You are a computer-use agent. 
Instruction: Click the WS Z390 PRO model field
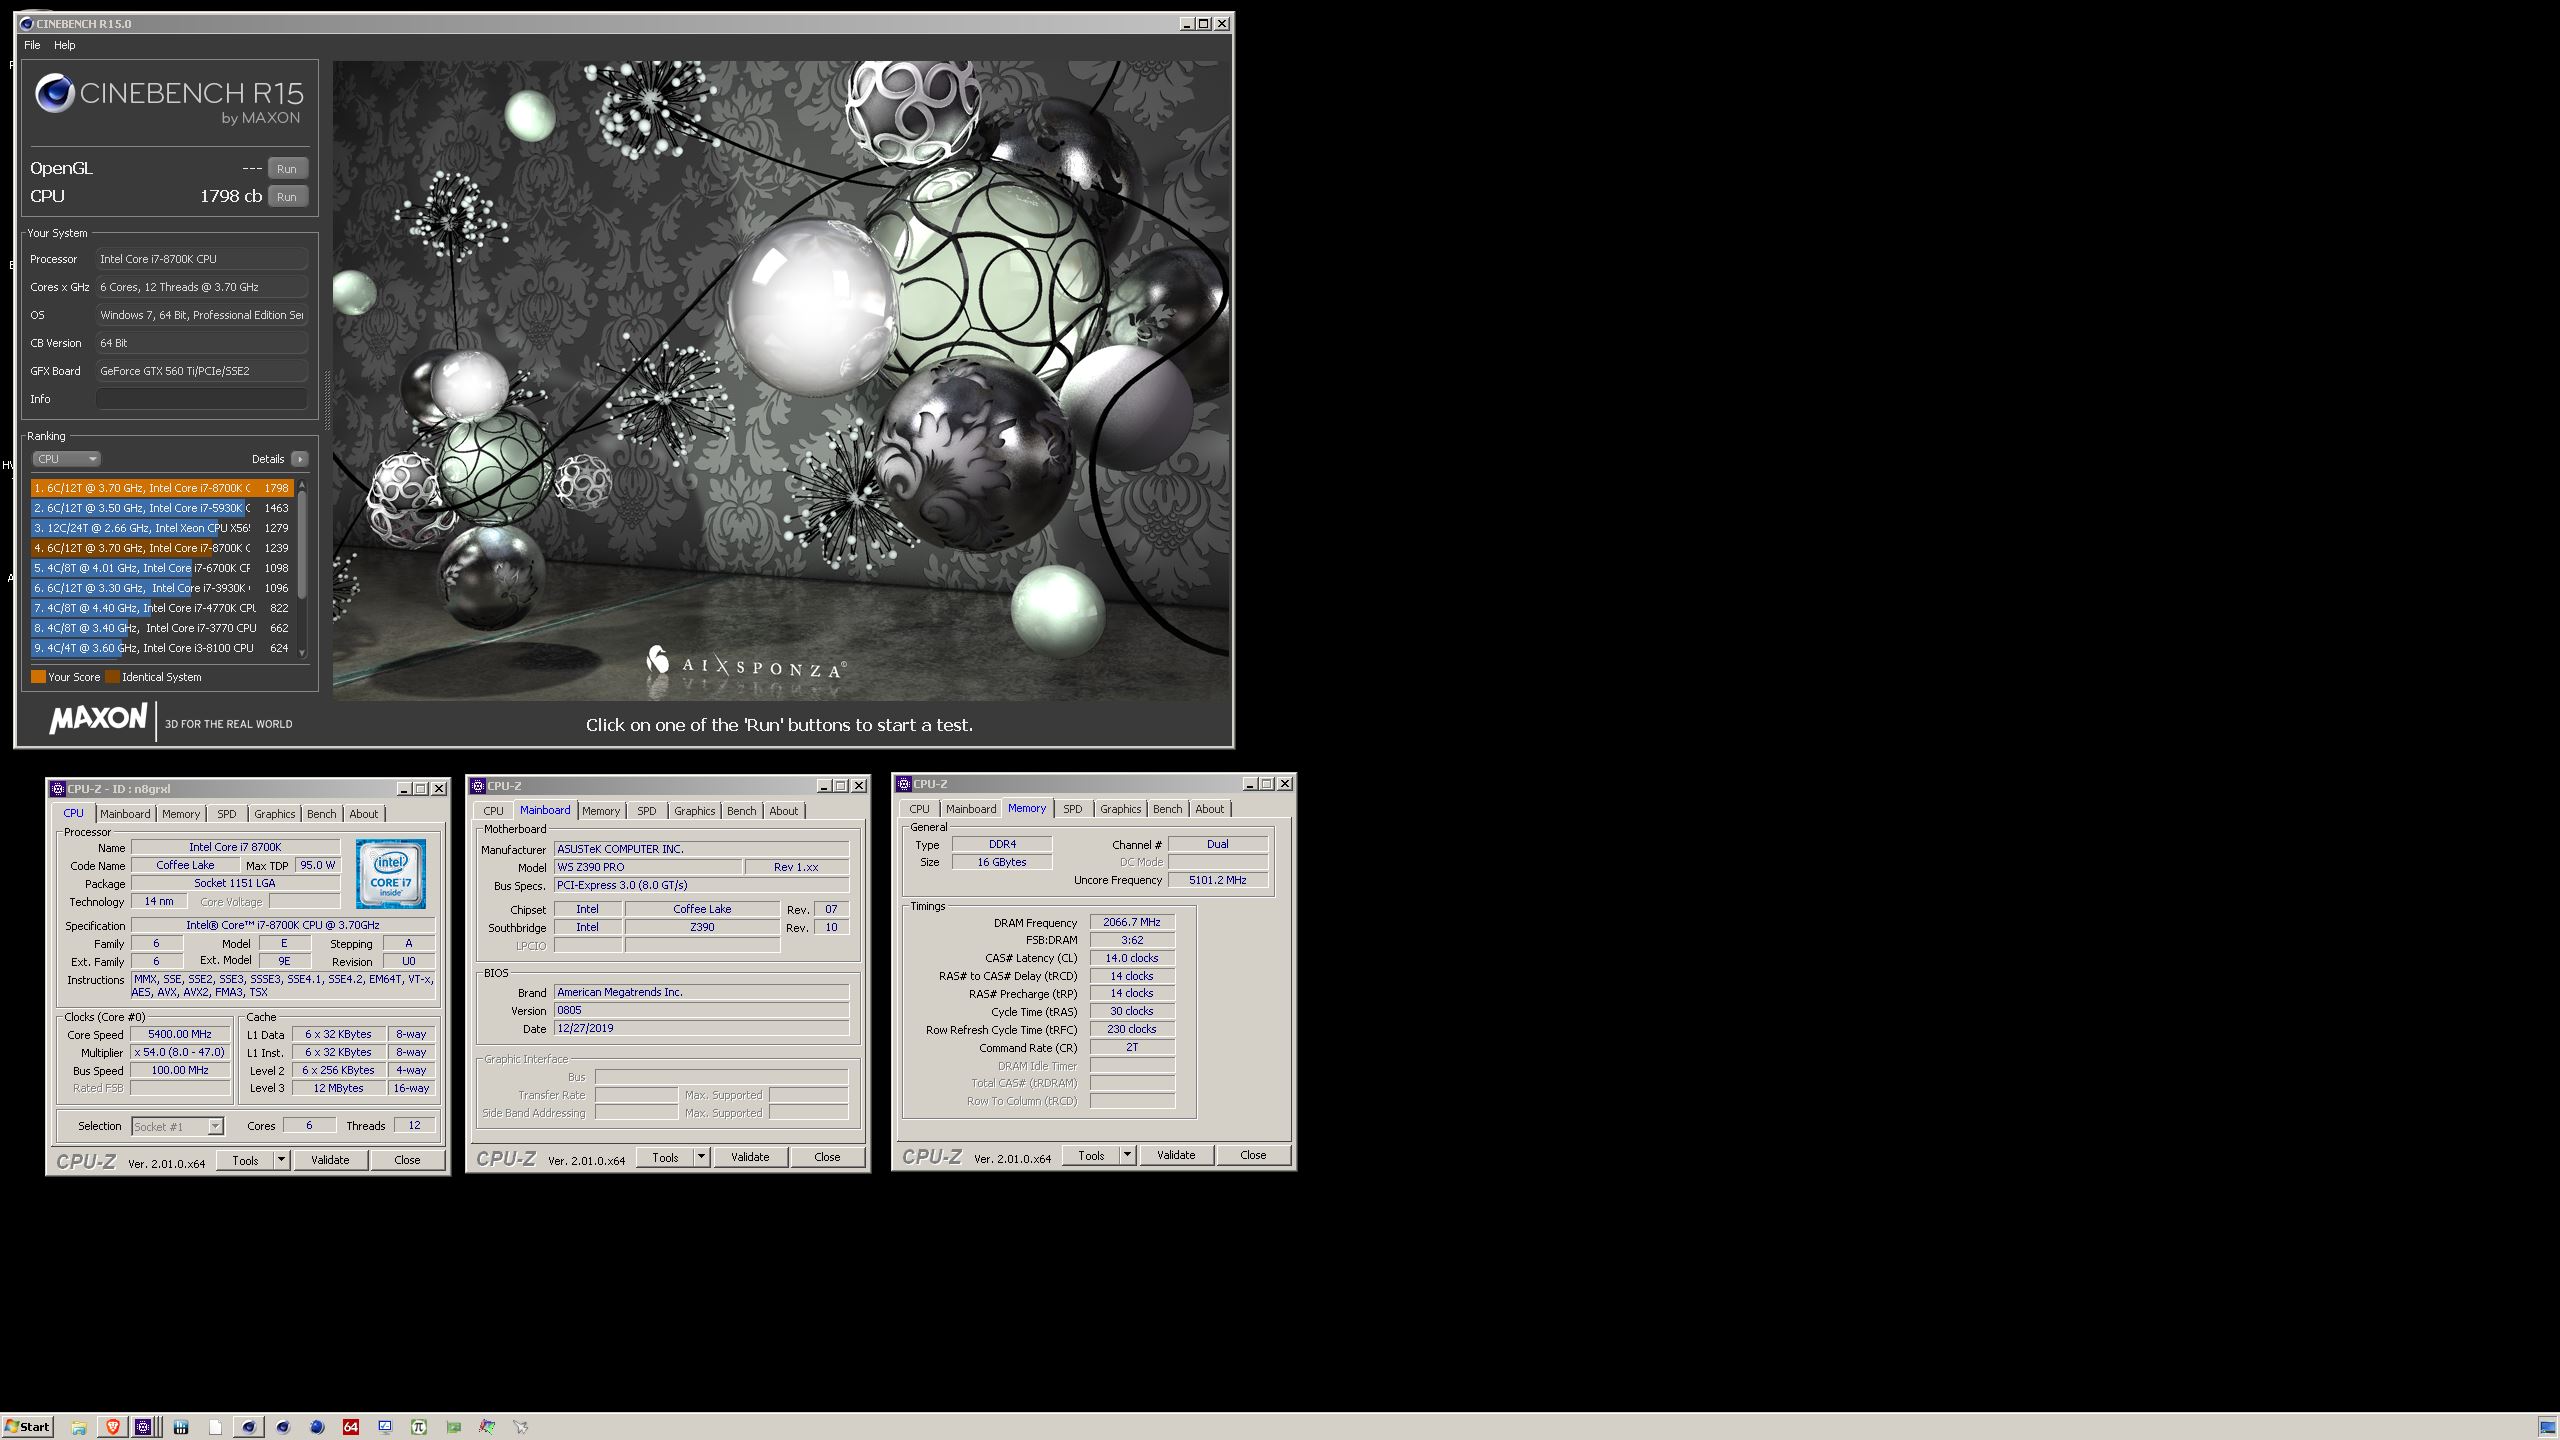click(x=648, y=867)
